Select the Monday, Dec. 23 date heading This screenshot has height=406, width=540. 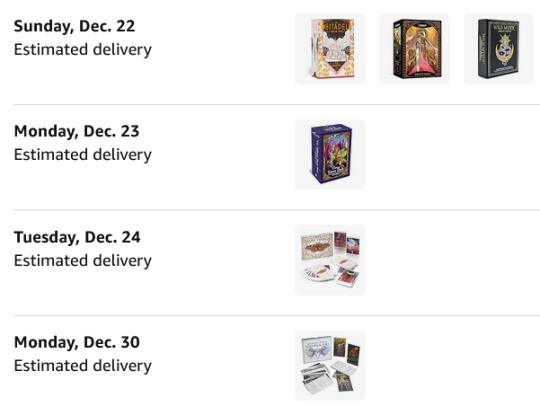(76, 132)
